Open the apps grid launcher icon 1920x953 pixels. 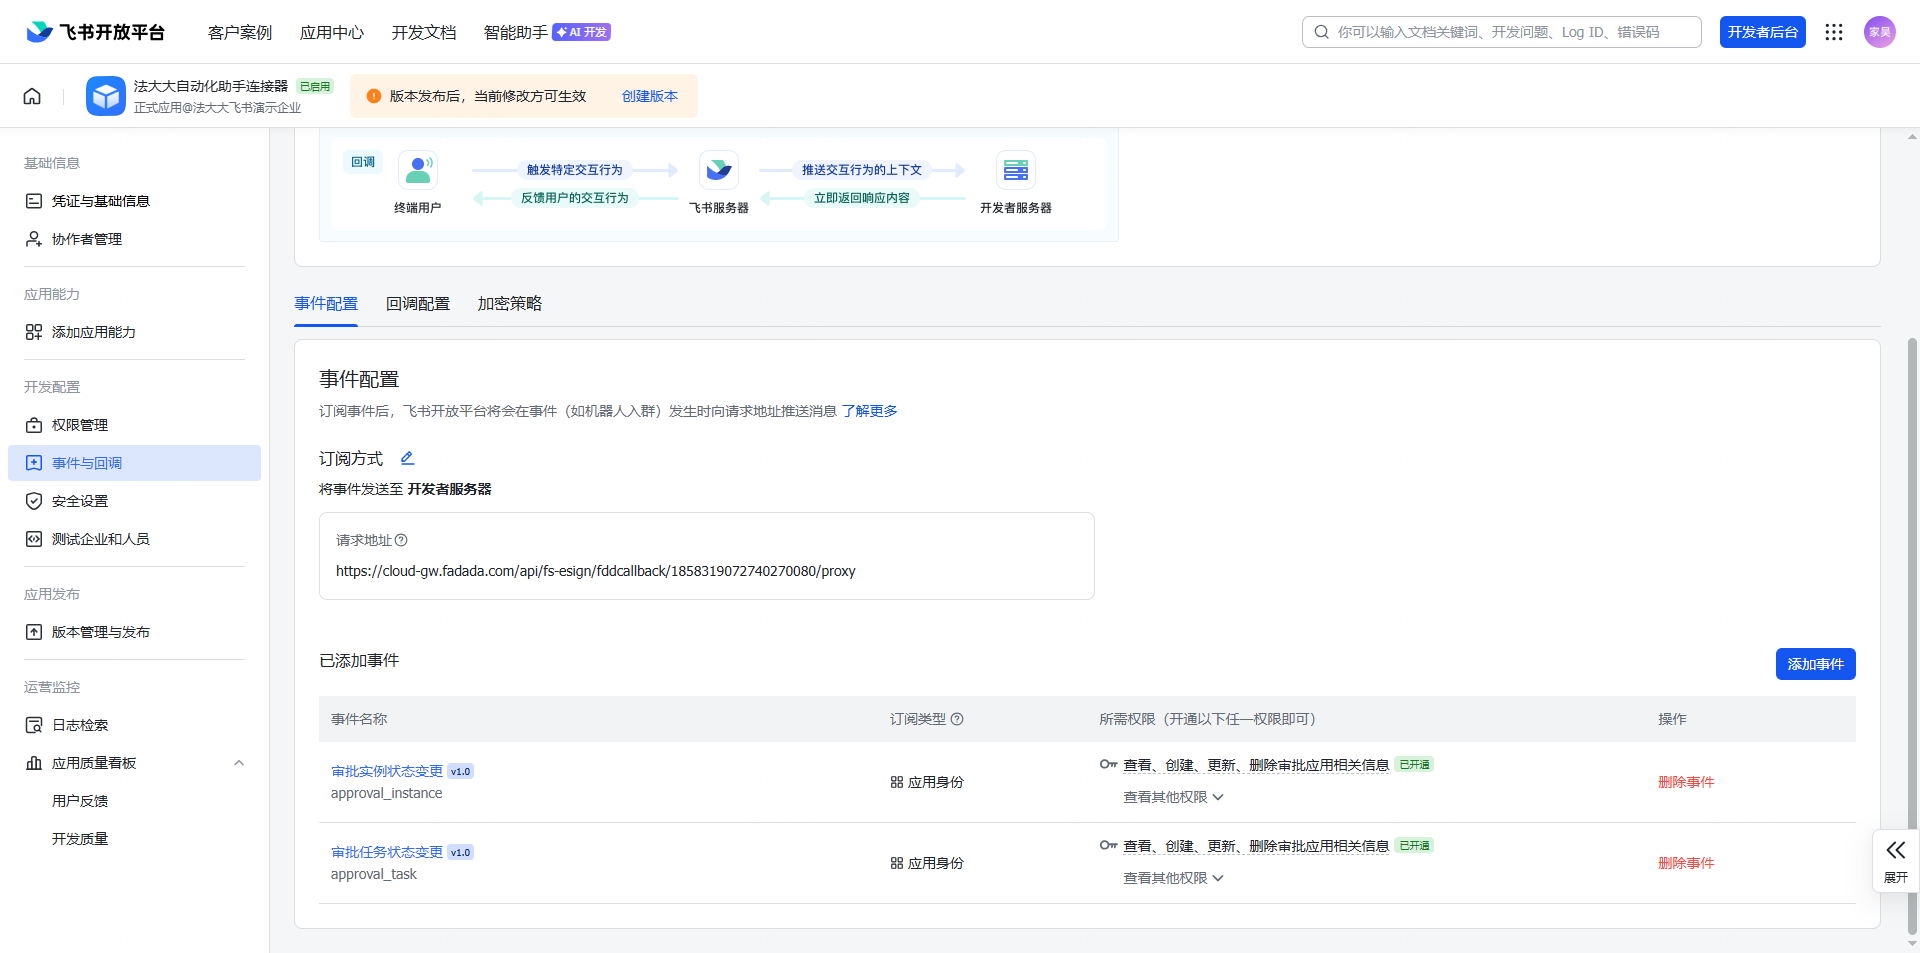pos(1833,32)
